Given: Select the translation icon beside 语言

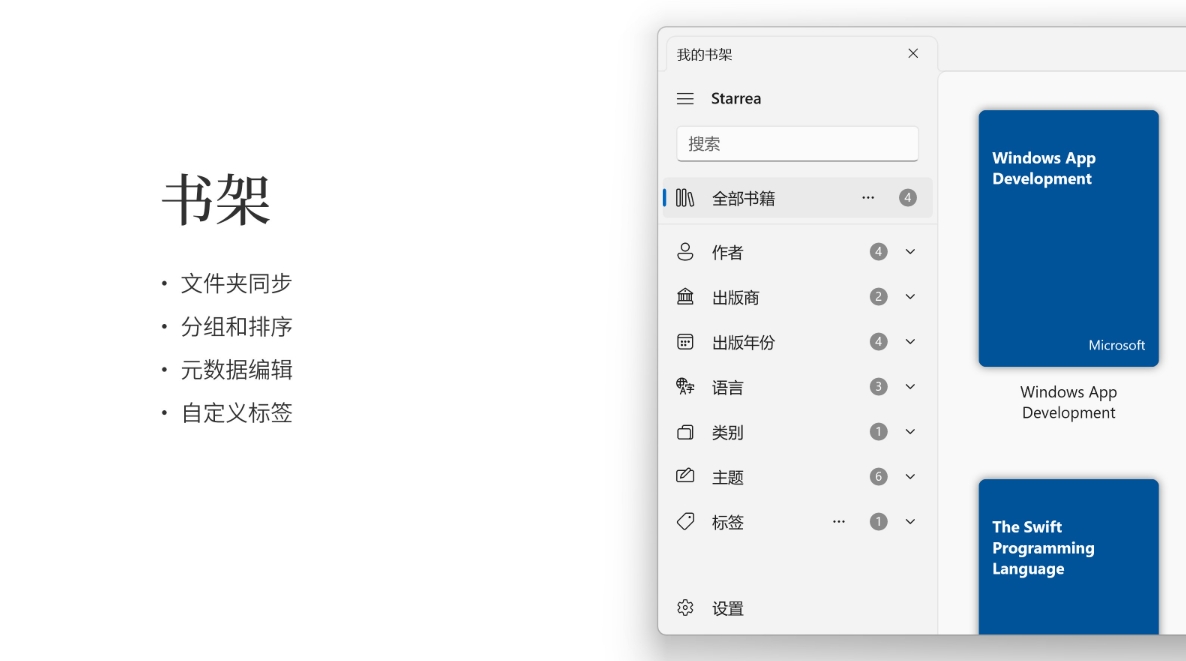Looking at the screenshot, I should pyautogui.click(x=685, y=387).
